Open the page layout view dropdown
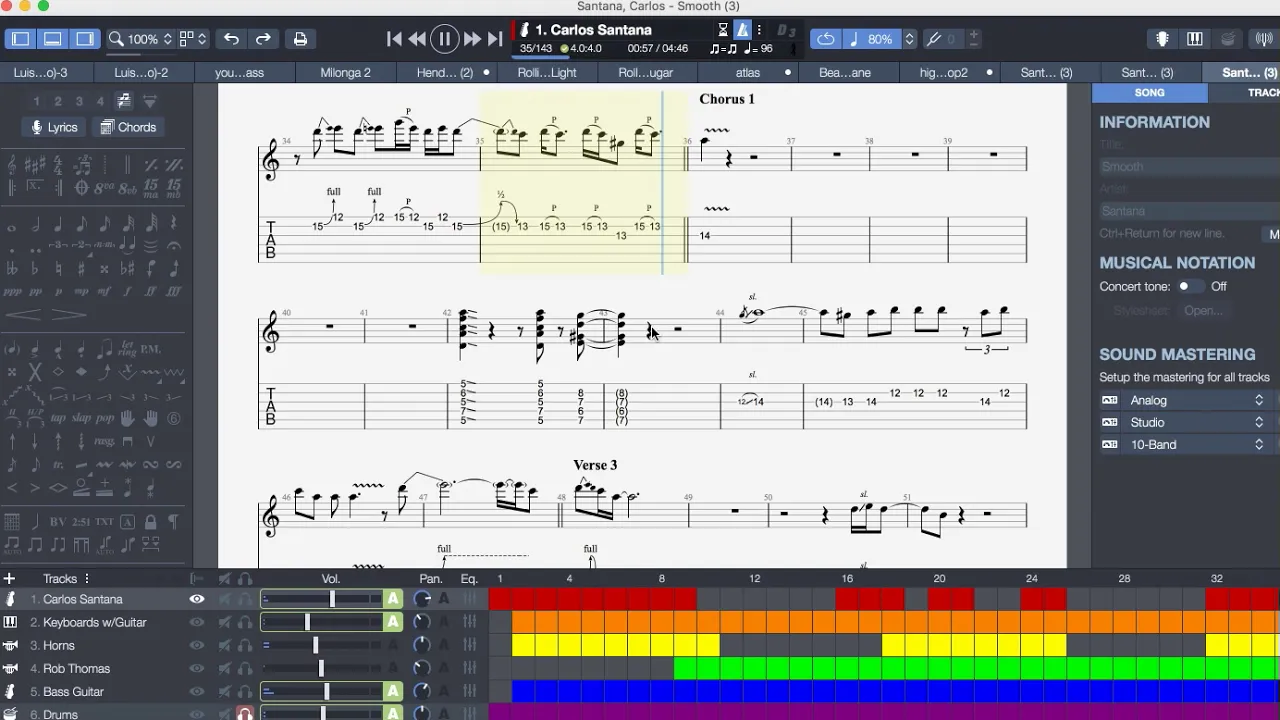Image resolution: width=1280 pixels, height=720 pixels. [x=193, y=39]
